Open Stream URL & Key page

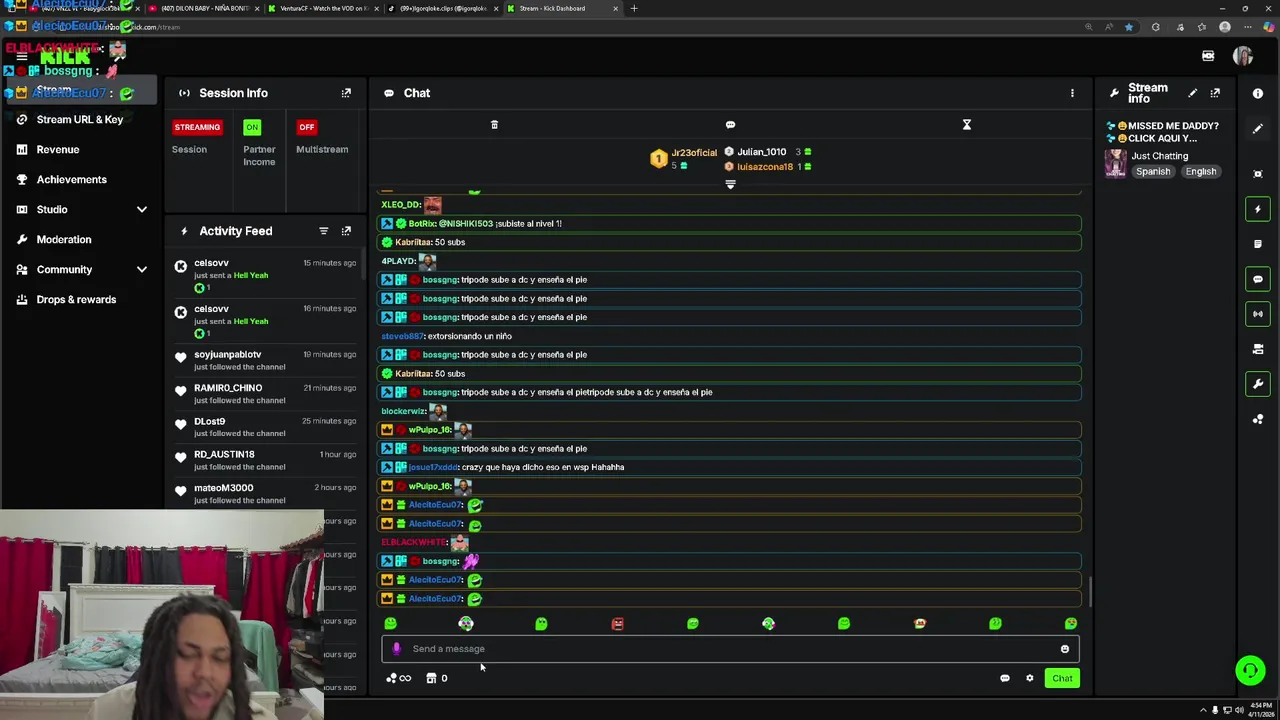(80, 119)
